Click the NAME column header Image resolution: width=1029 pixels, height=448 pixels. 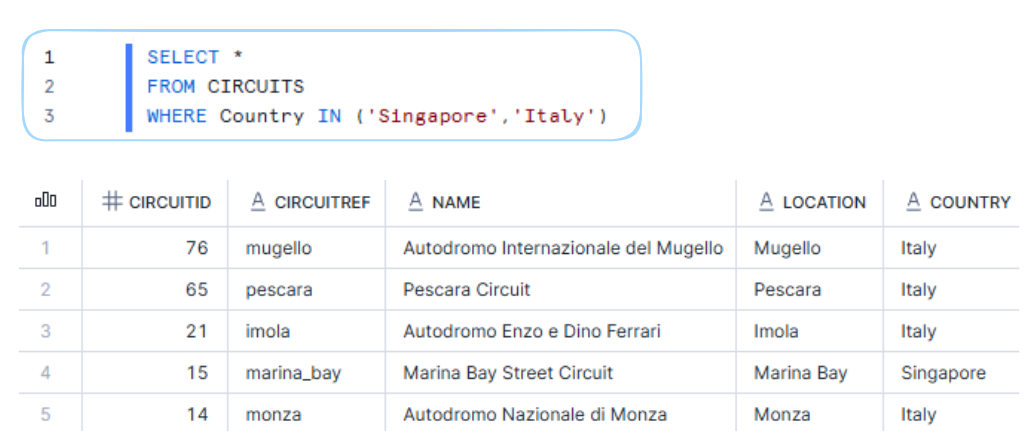[456, 202]
